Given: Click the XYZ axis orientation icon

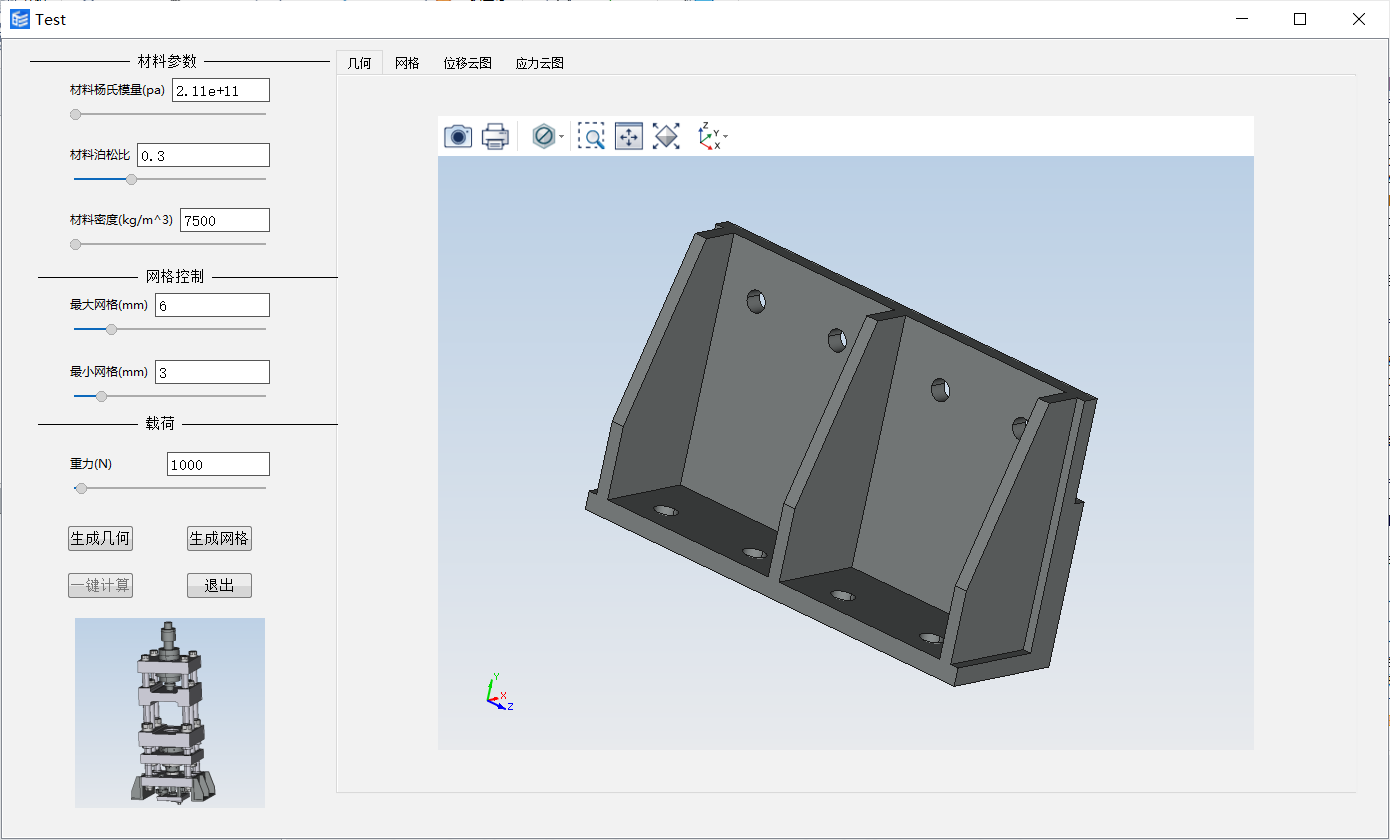Looking at the screenshot, I should [x=708, y=136].
